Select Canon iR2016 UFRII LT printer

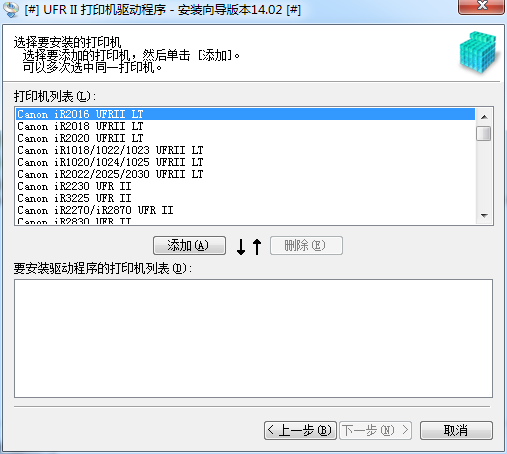point(246,114)
